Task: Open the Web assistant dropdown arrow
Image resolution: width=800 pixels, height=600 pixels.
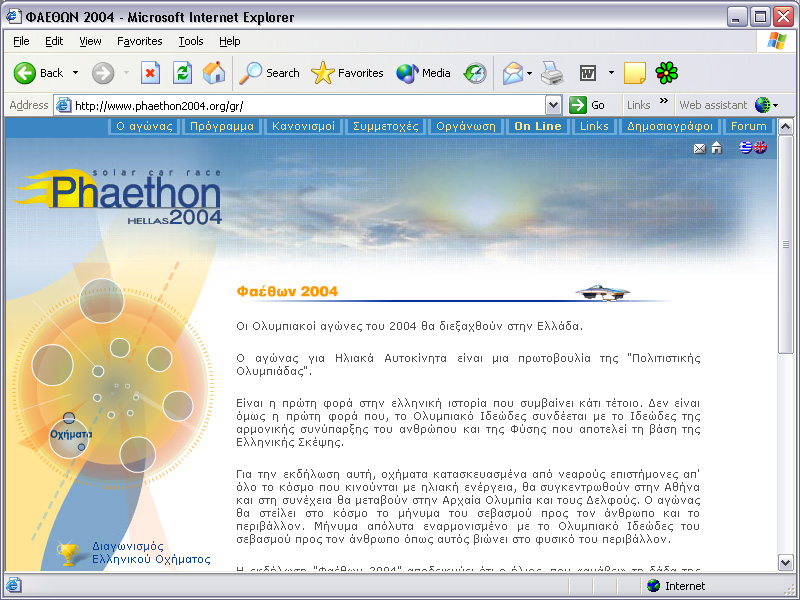Action: click(x=776, y=106)
